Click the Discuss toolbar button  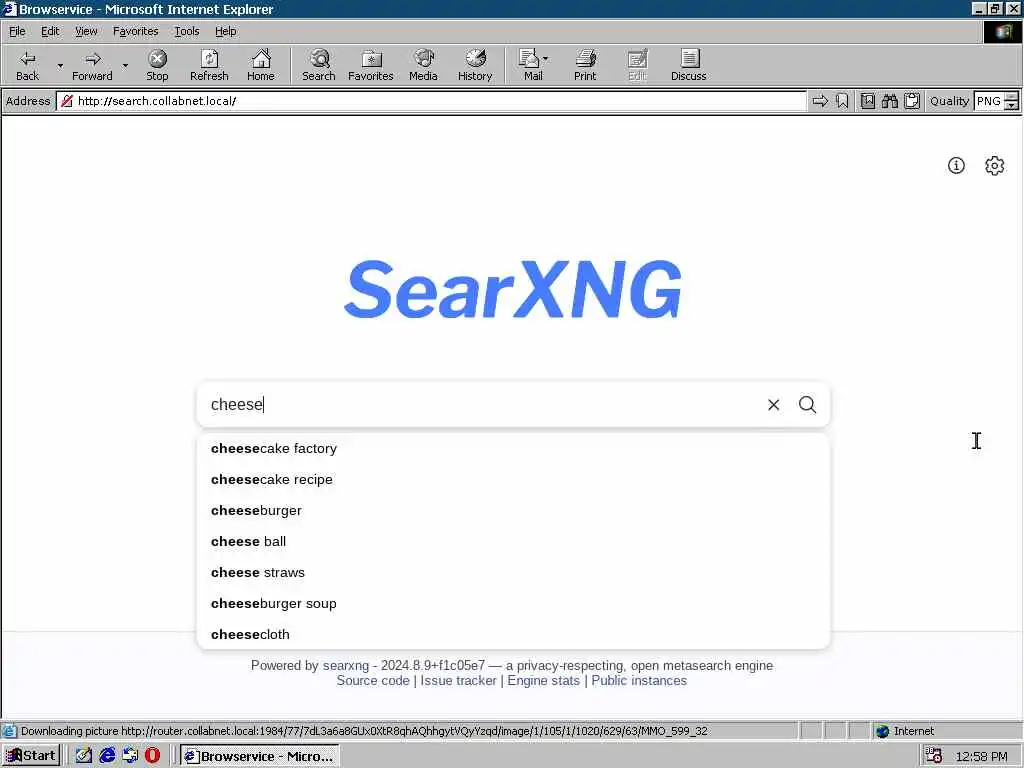688,65
